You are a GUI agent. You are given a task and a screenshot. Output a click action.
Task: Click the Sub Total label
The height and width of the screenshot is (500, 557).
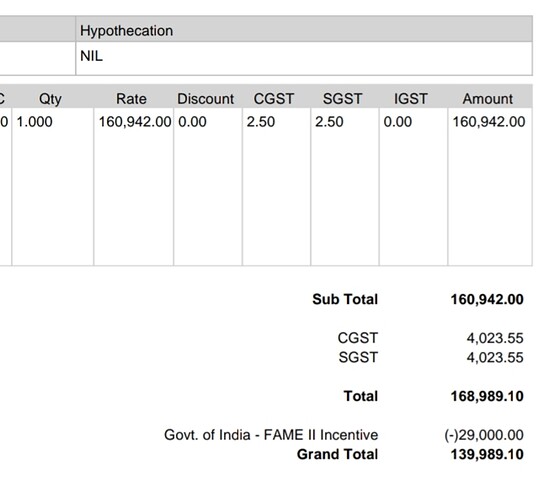point(345,299)
